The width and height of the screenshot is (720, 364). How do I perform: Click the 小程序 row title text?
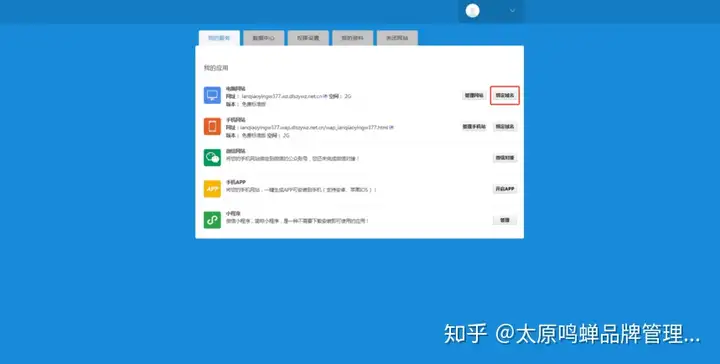coord(233,213)
